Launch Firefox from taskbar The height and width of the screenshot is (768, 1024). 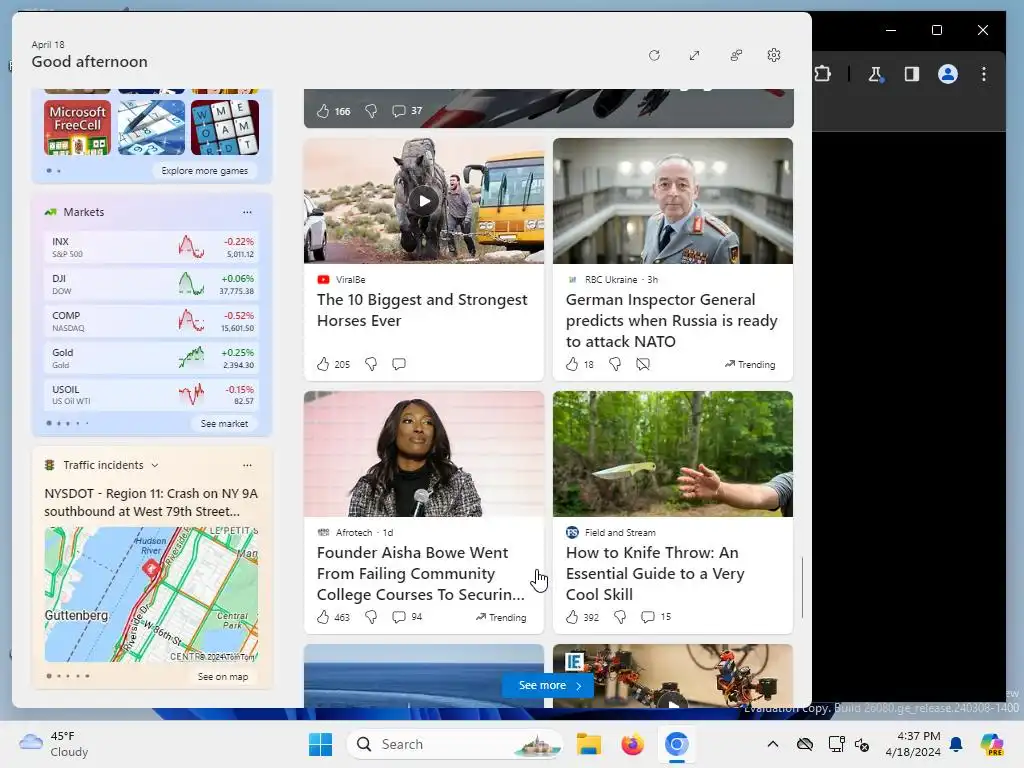click(x=632, y=744)
